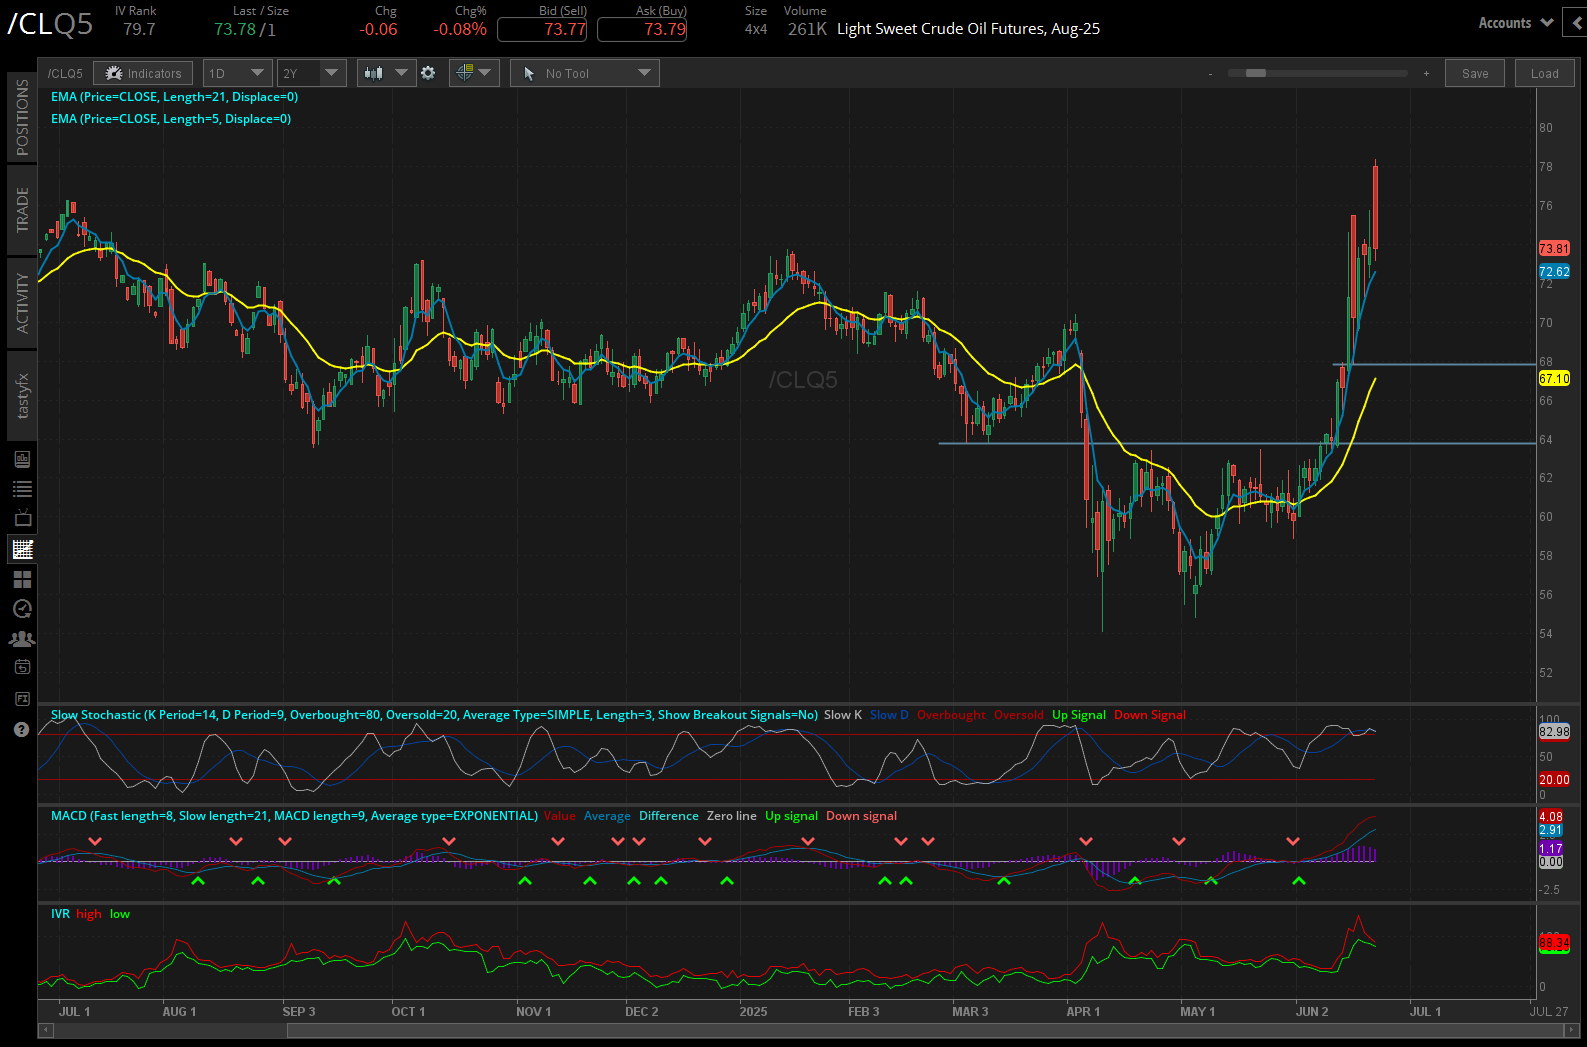Zoom out with the minus control
The width and height of the screenshot is (1587, 1047).
[x=1210, y=74]
